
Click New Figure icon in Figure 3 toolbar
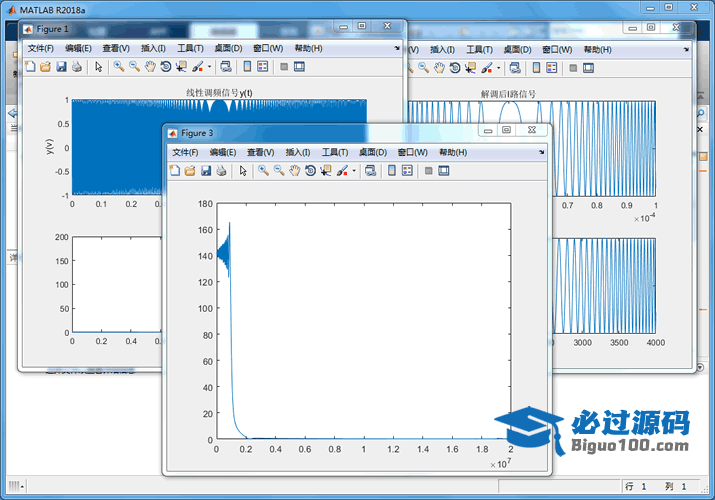174,171
